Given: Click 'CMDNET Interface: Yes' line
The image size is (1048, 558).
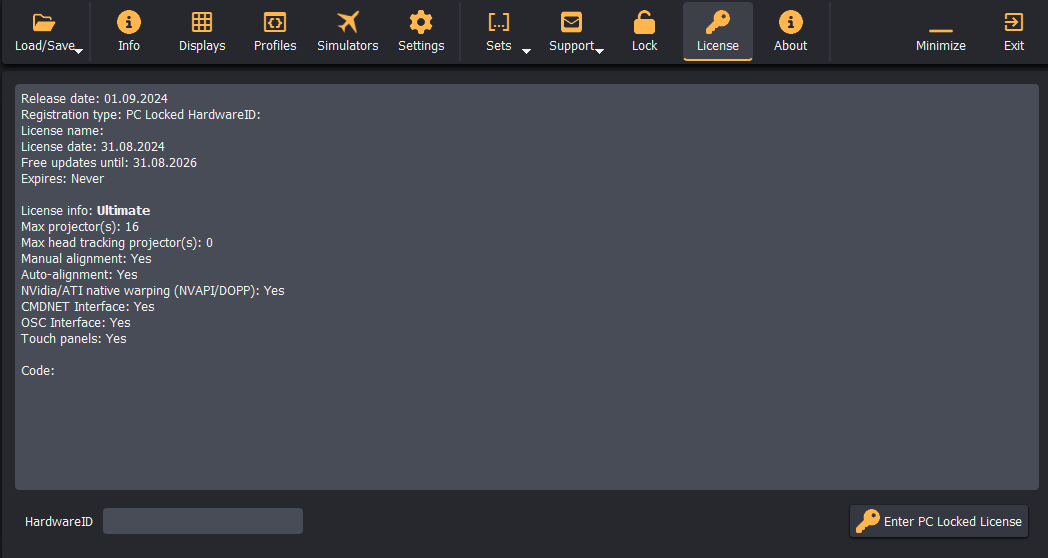Looking at the screenshot, I should click(x=88, y=307).
